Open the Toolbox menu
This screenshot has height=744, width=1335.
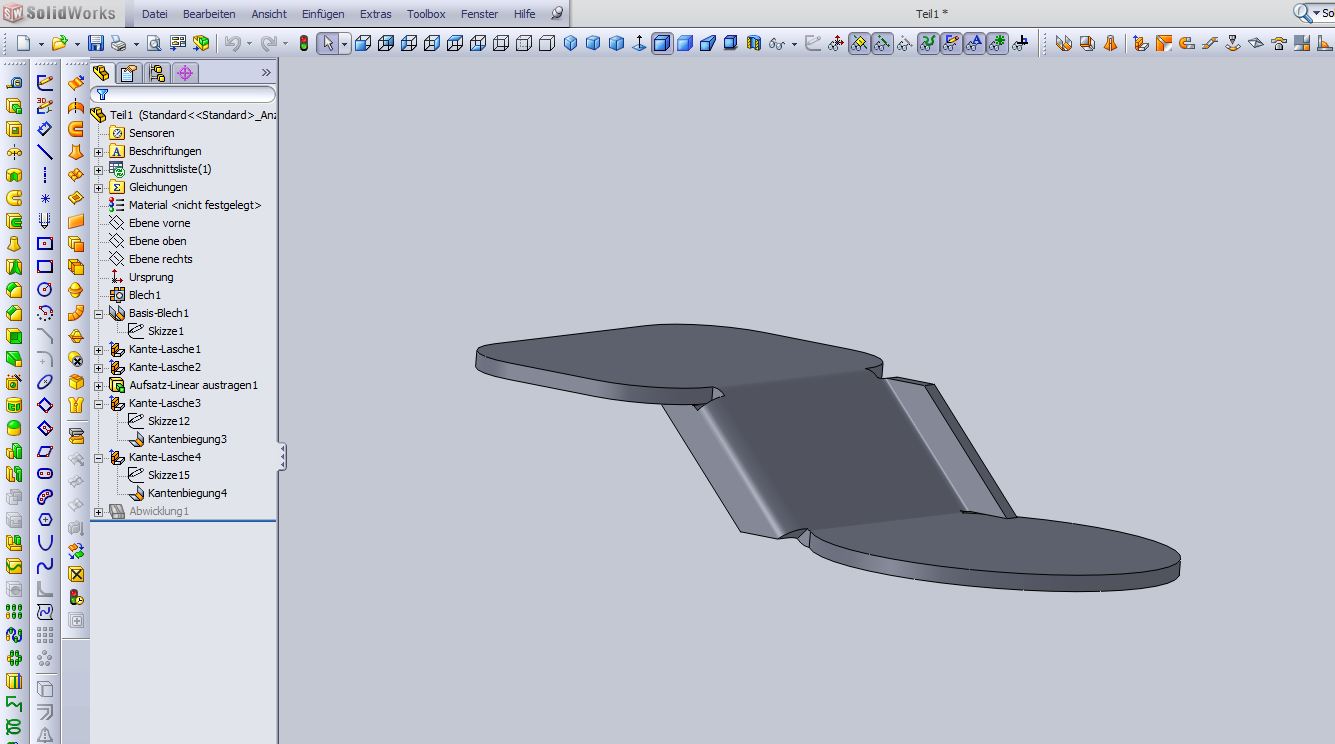(426, 14)
